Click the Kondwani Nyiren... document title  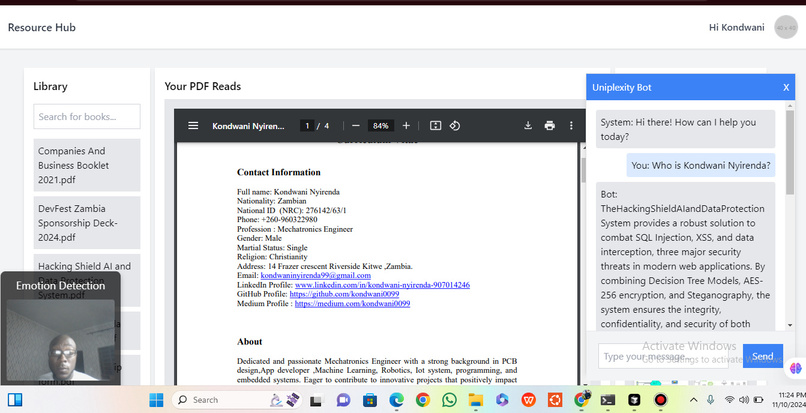click(x=248, y=125)
